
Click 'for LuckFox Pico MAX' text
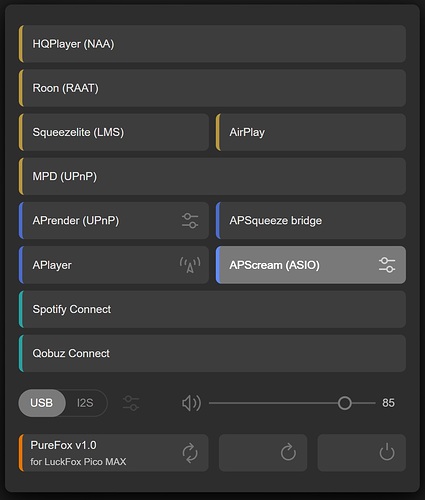coord(78,462)
